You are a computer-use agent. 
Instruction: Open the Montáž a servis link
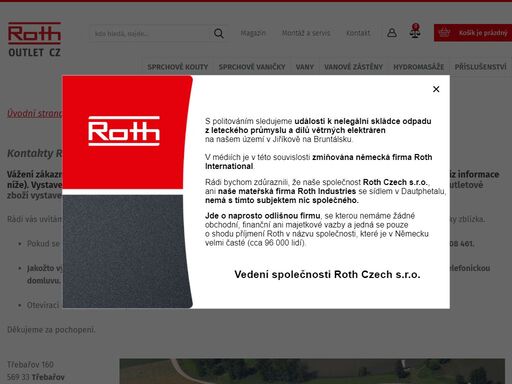[306, 33]
